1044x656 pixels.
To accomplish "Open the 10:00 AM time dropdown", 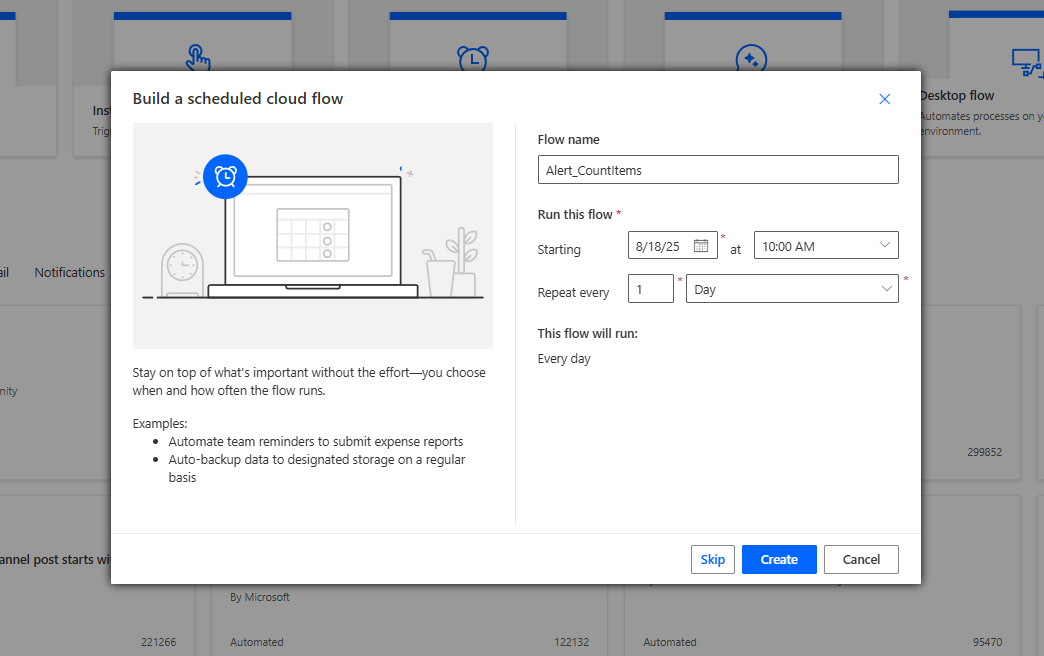I will [x=825, y=245].
